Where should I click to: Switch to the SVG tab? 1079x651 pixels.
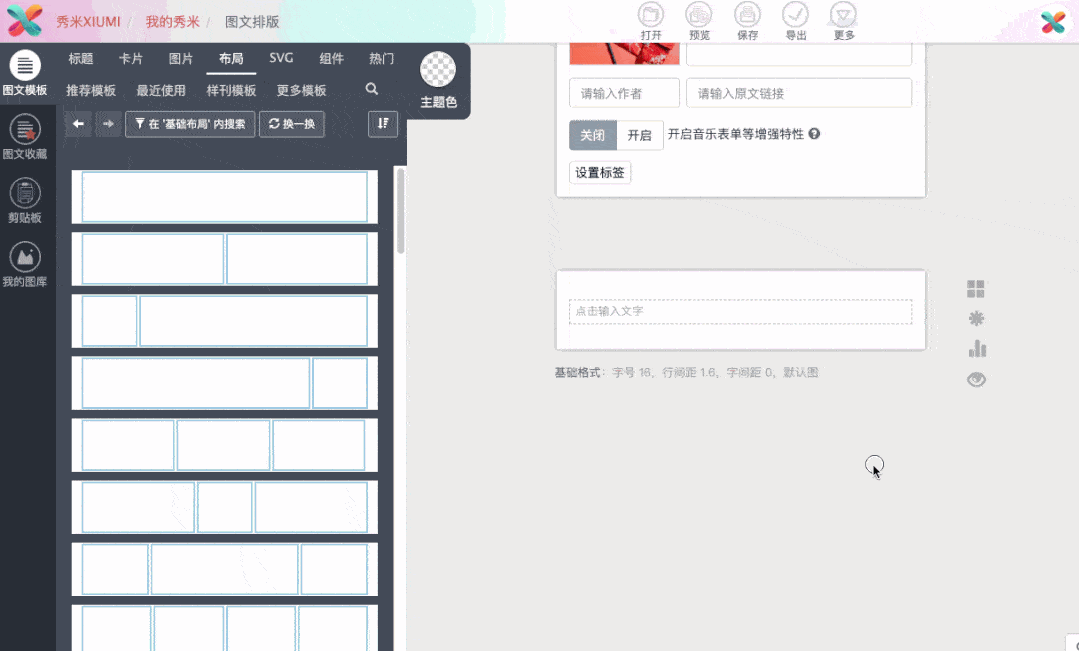pyautogui.click(x=281, y=59)
